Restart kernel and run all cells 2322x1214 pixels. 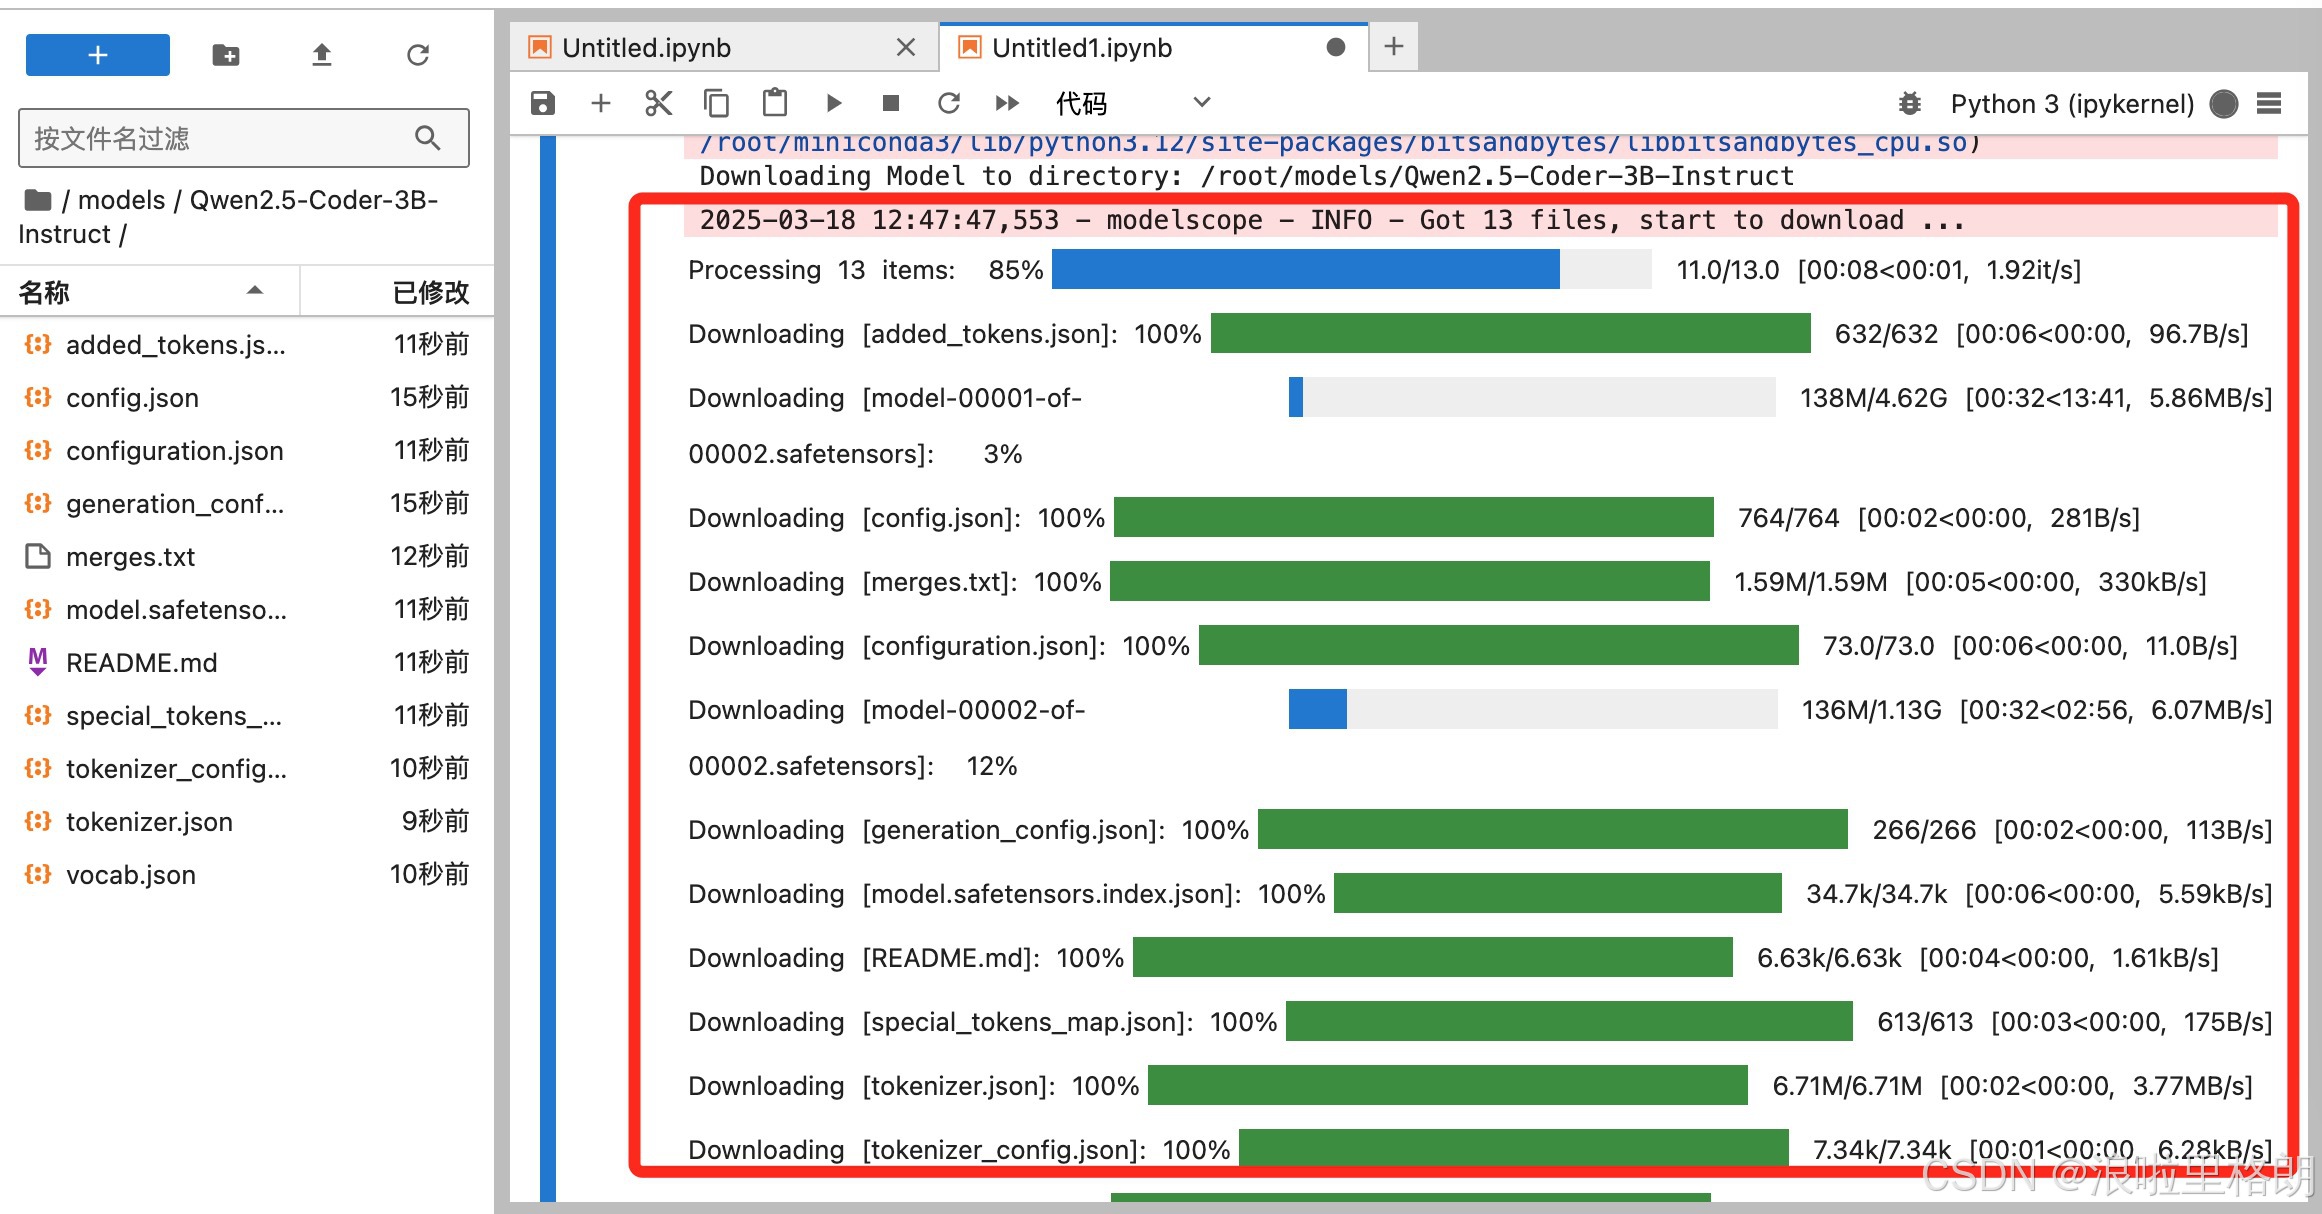(x=1007, y=103)
